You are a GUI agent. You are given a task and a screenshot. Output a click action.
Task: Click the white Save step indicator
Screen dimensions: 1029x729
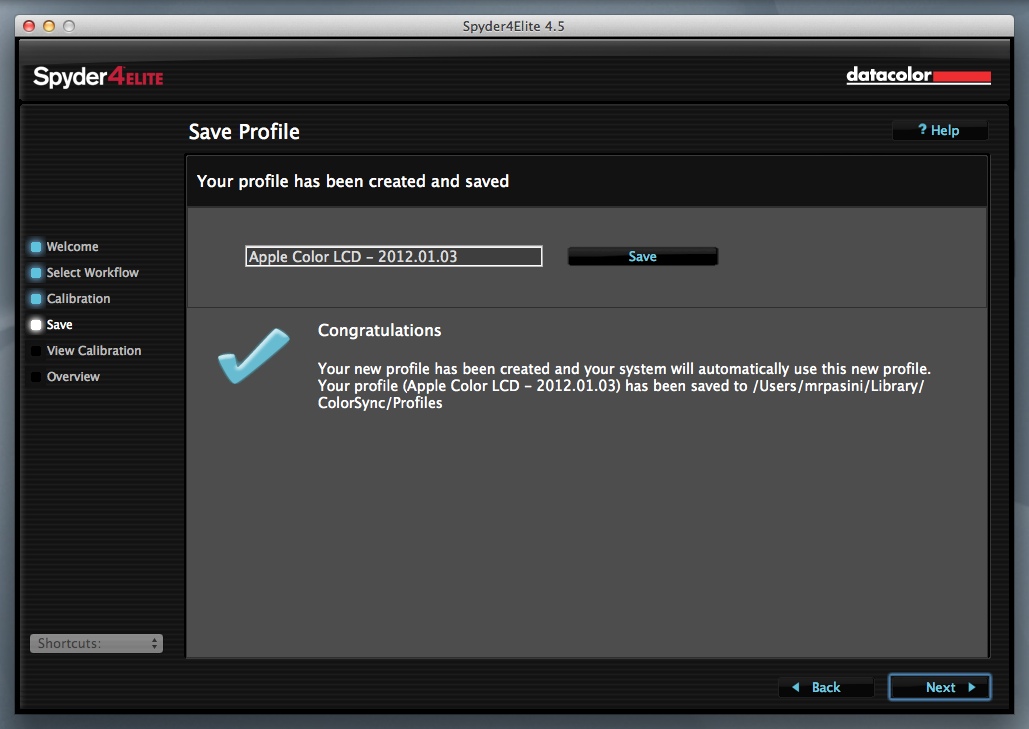pos(36,325)
